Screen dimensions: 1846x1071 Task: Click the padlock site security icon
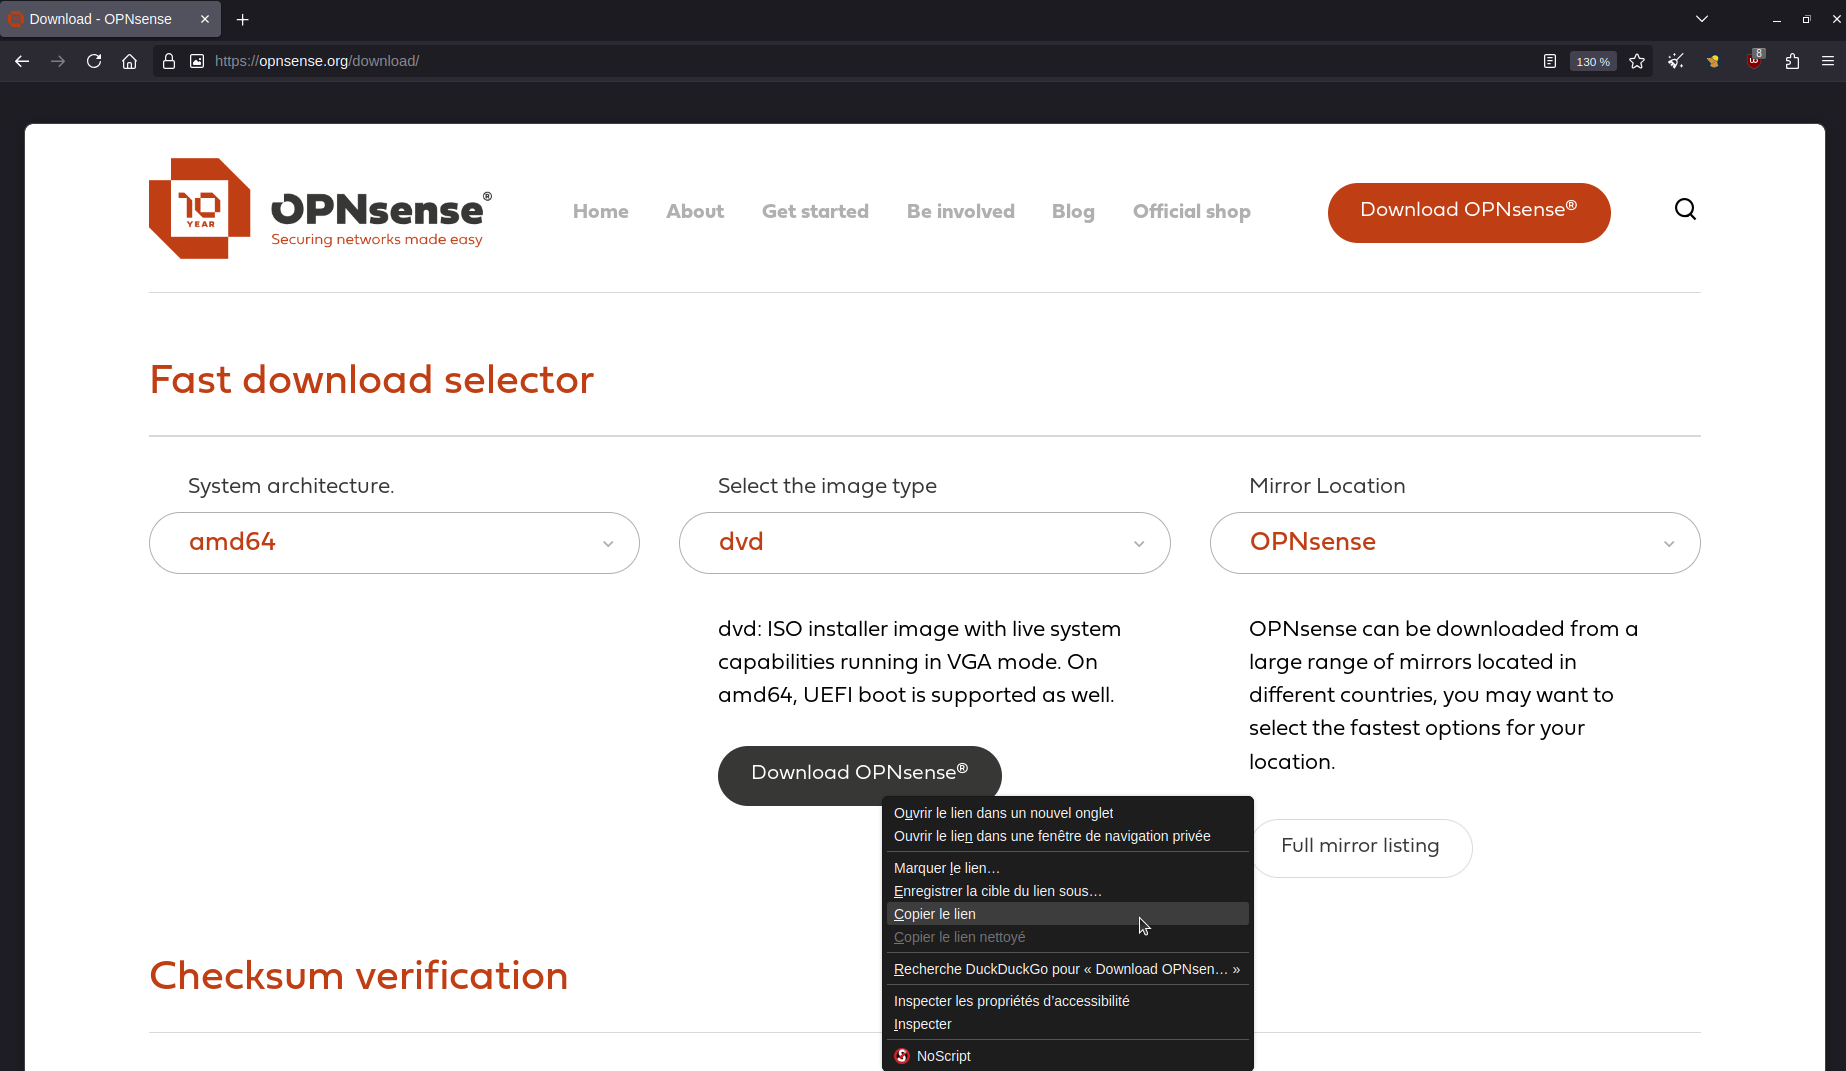(x=169, y=61)
